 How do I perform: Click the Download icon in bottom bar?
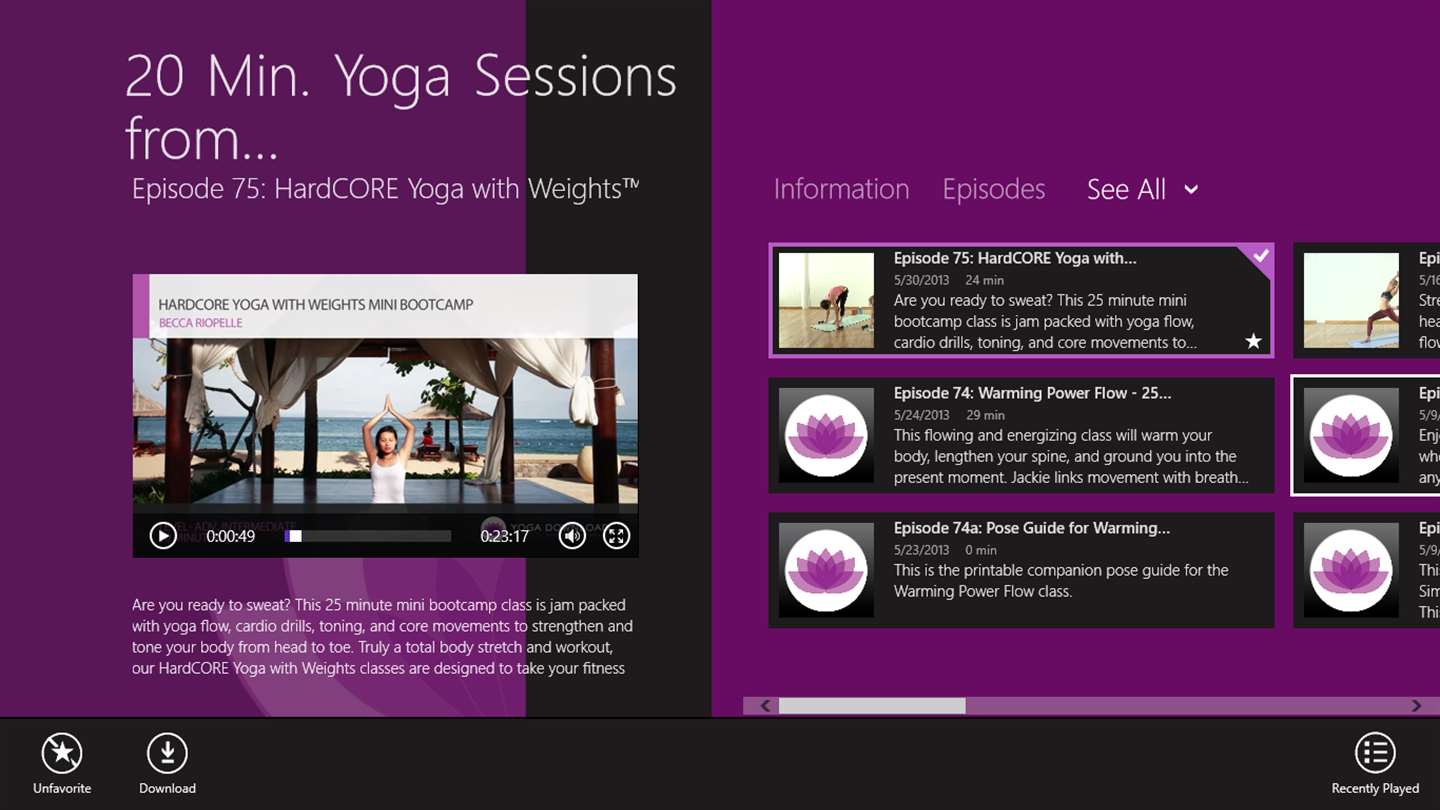[167, 753]
